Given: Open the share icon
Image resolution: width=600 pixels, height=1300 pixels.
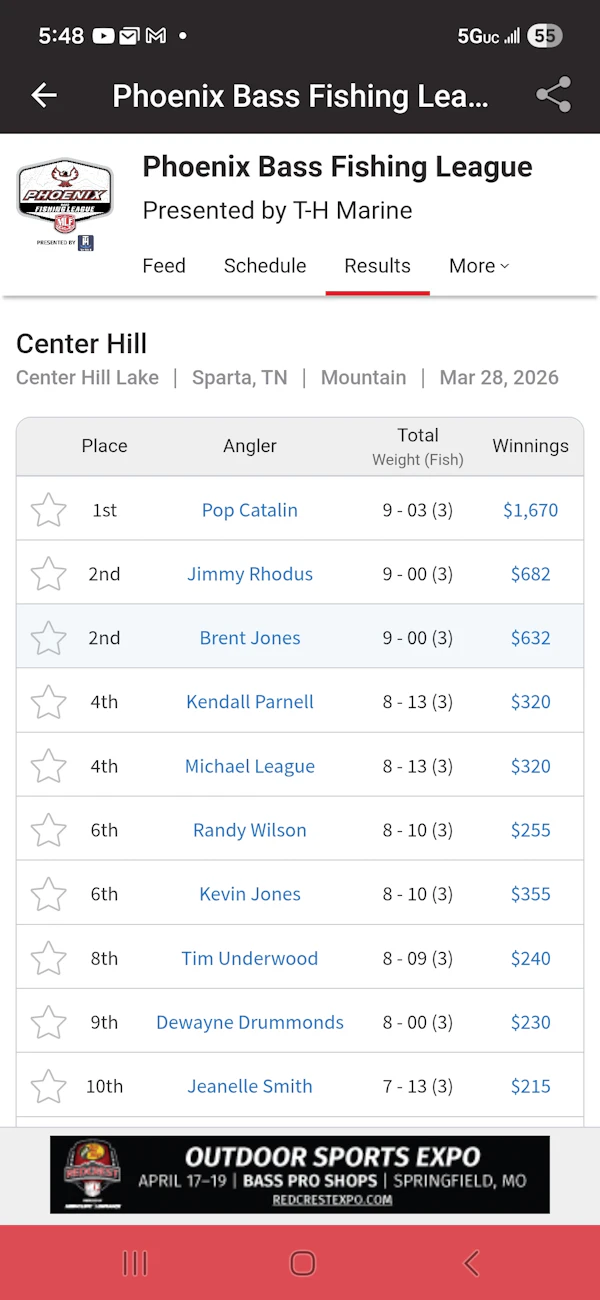Looking at the screenshot, I should coord(553,95).
